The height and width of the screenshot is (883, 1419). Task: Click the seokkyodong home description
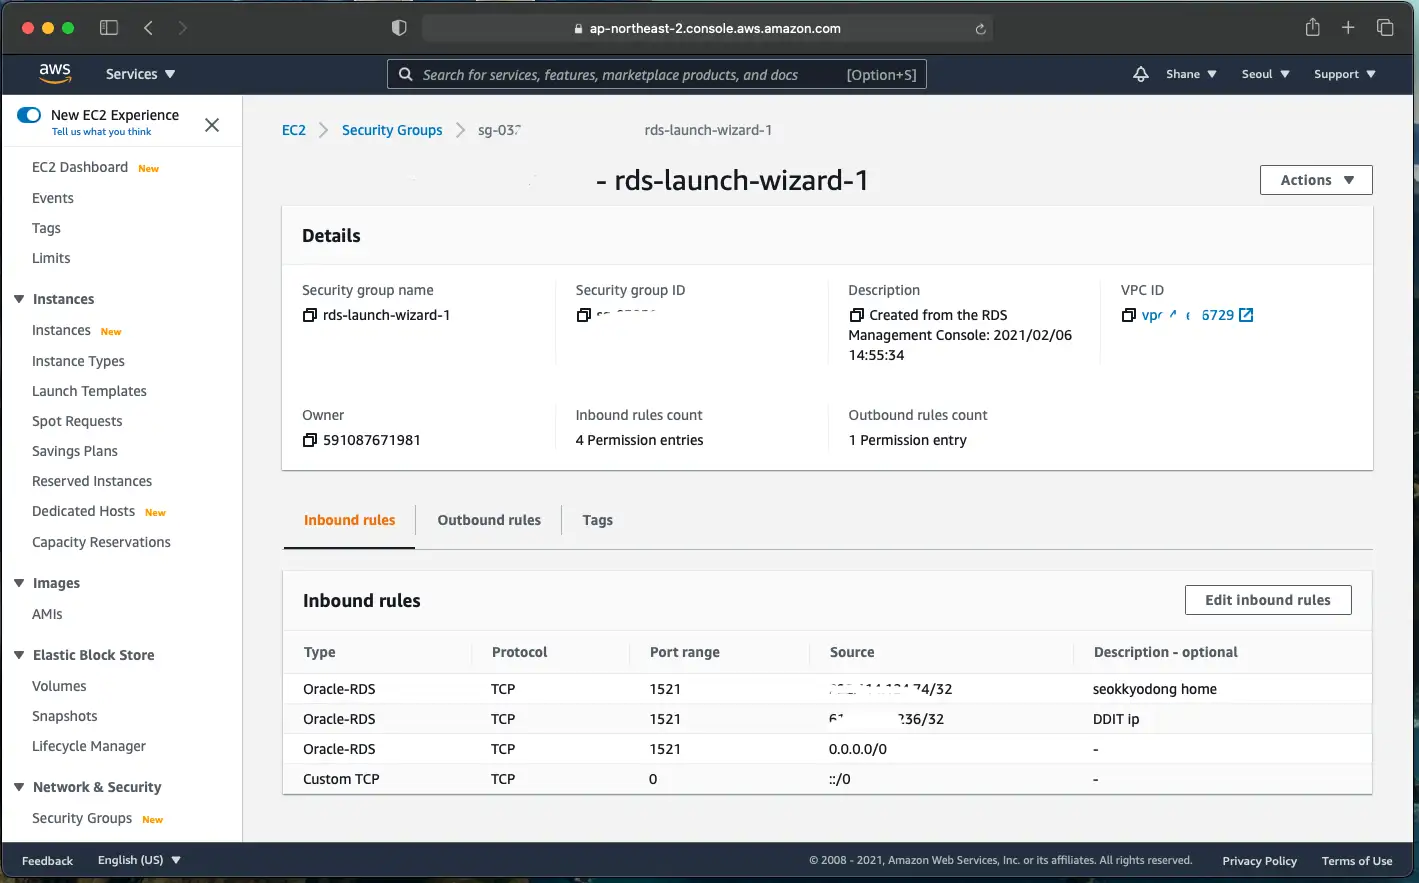(x=1155, y=689)
